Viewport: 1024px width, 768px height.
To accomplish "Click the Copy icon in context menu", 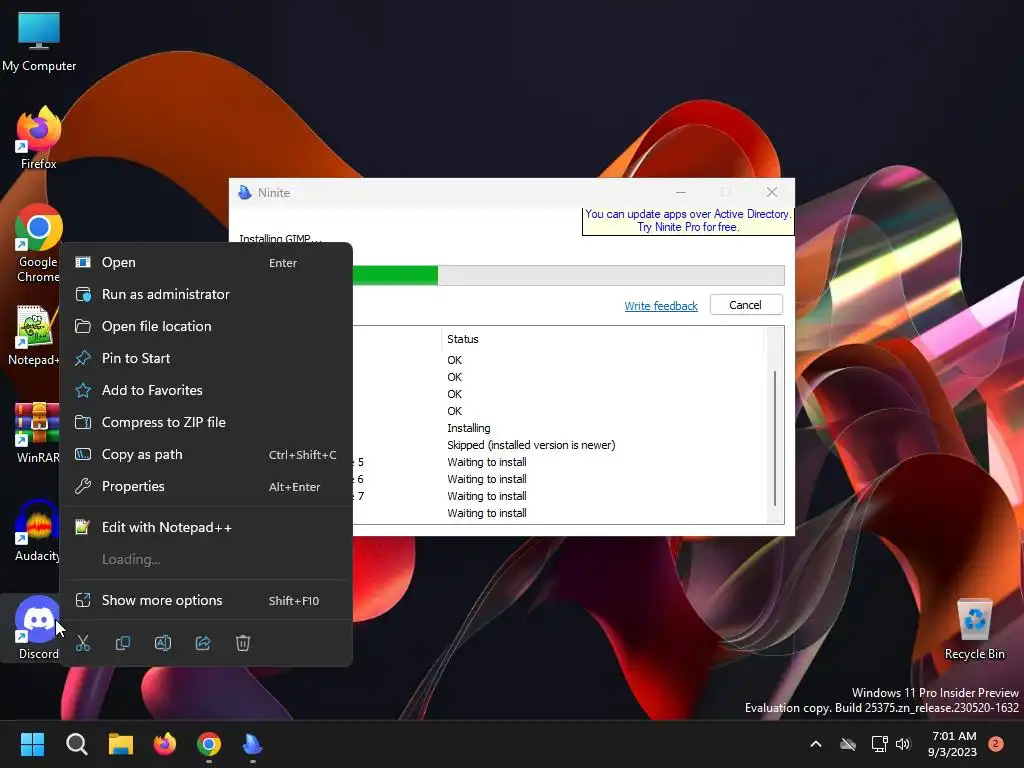I will [123, 643].
